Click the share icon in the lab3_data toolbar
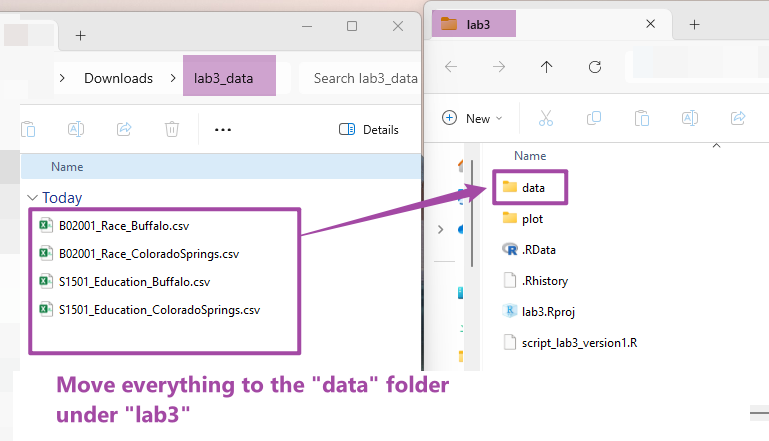Image resolution: width=769 pixels, height=441 pixels. (x=124, y=129)
